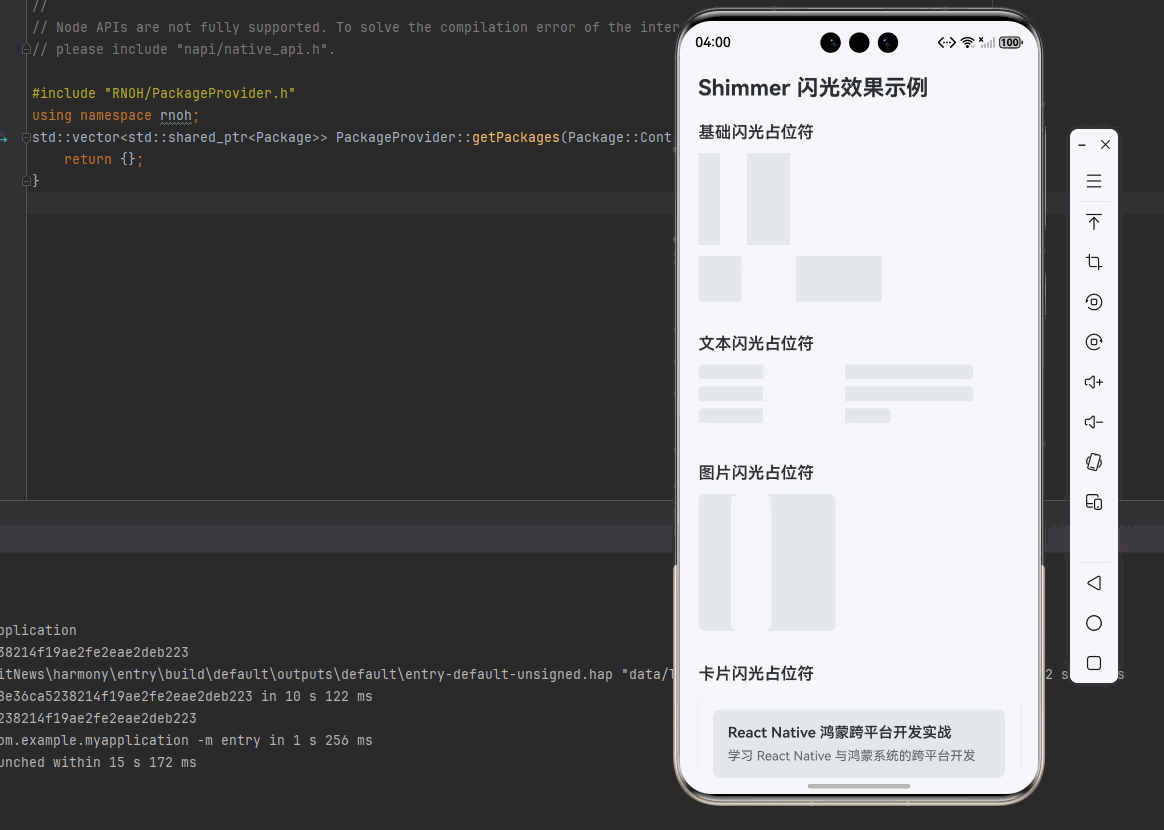Click the 'com.example.myapplication -m entry' log line
1164x830 pixels.
click(186, 740)
